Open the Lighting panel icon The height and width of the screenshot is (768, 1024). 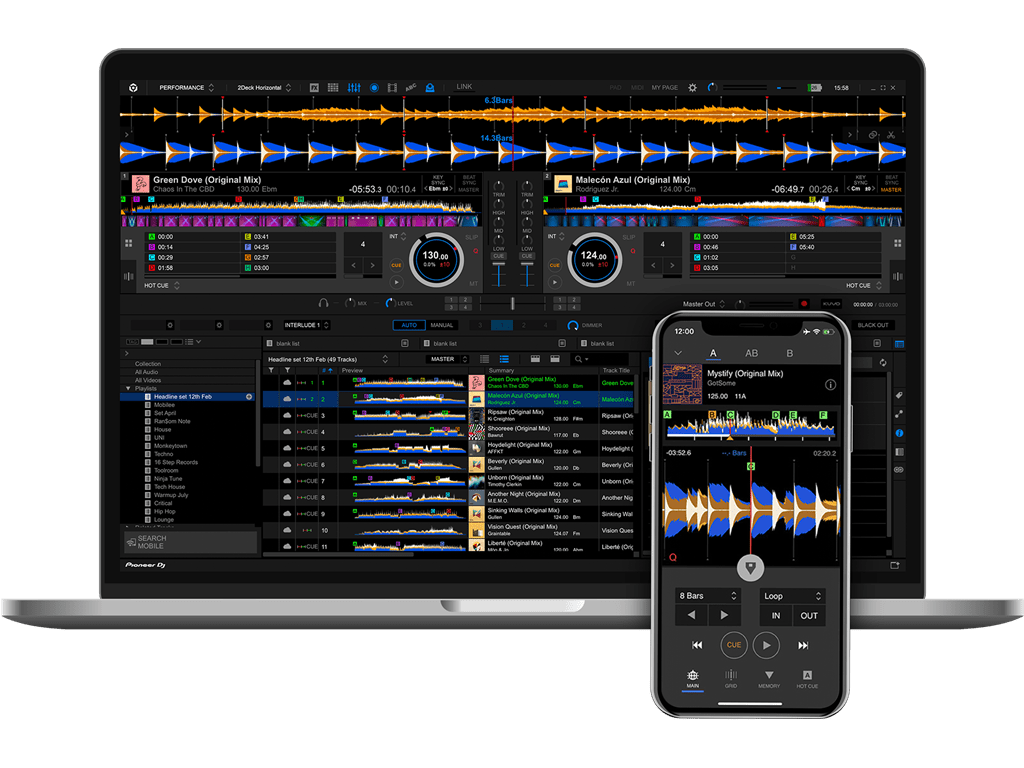(430, 87)
